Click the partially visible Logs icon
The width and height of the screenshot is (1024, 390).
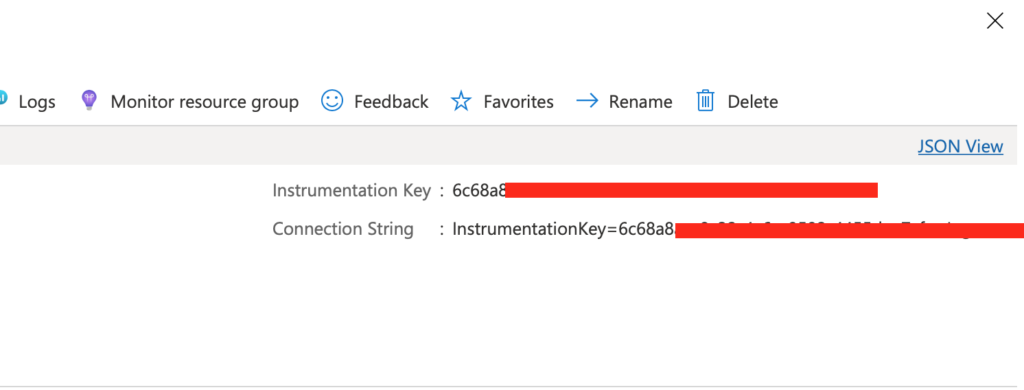coord(3,98)
